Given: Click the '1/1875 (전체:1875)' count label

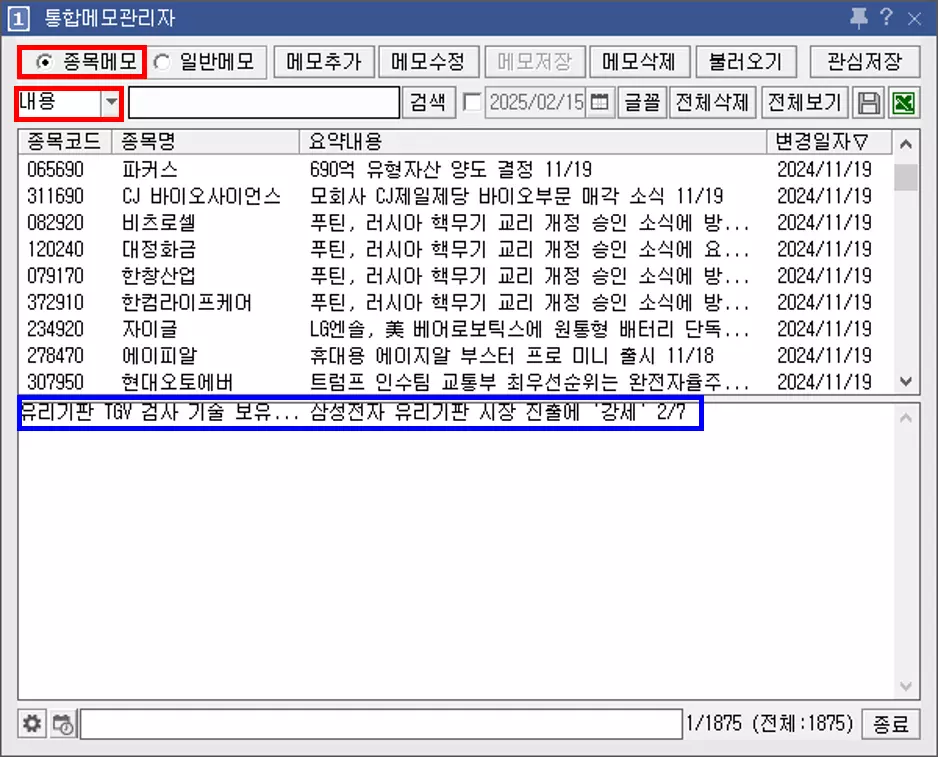Looking at the screenshot, I should [770, 723].
